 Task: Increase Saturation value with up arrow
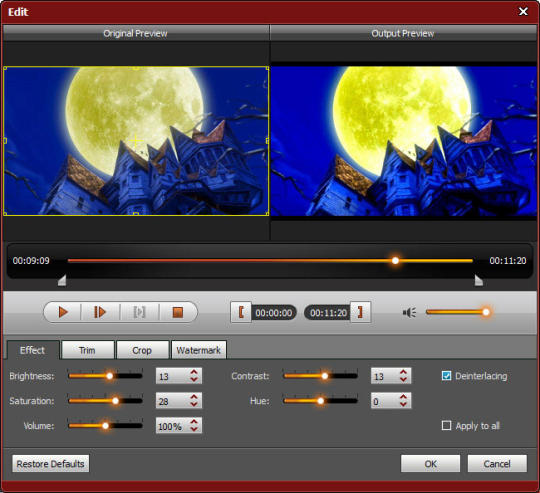pos(194,397)
